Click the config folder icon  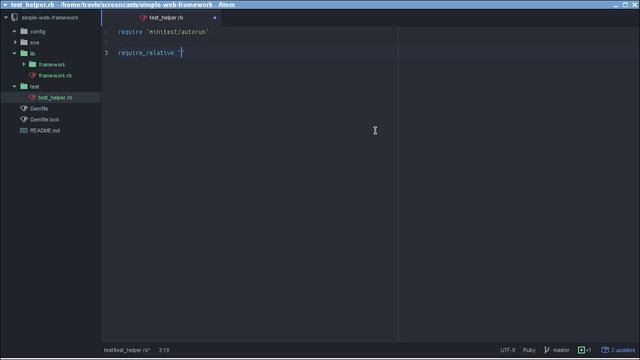(24, 31)
